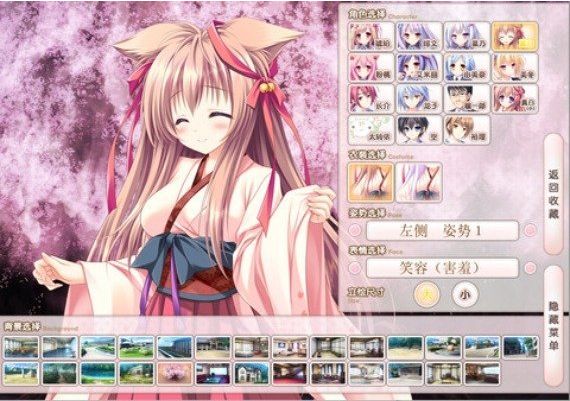
Task: Select the brown-haired girl with a red ribbon
Action: [515, 99]
